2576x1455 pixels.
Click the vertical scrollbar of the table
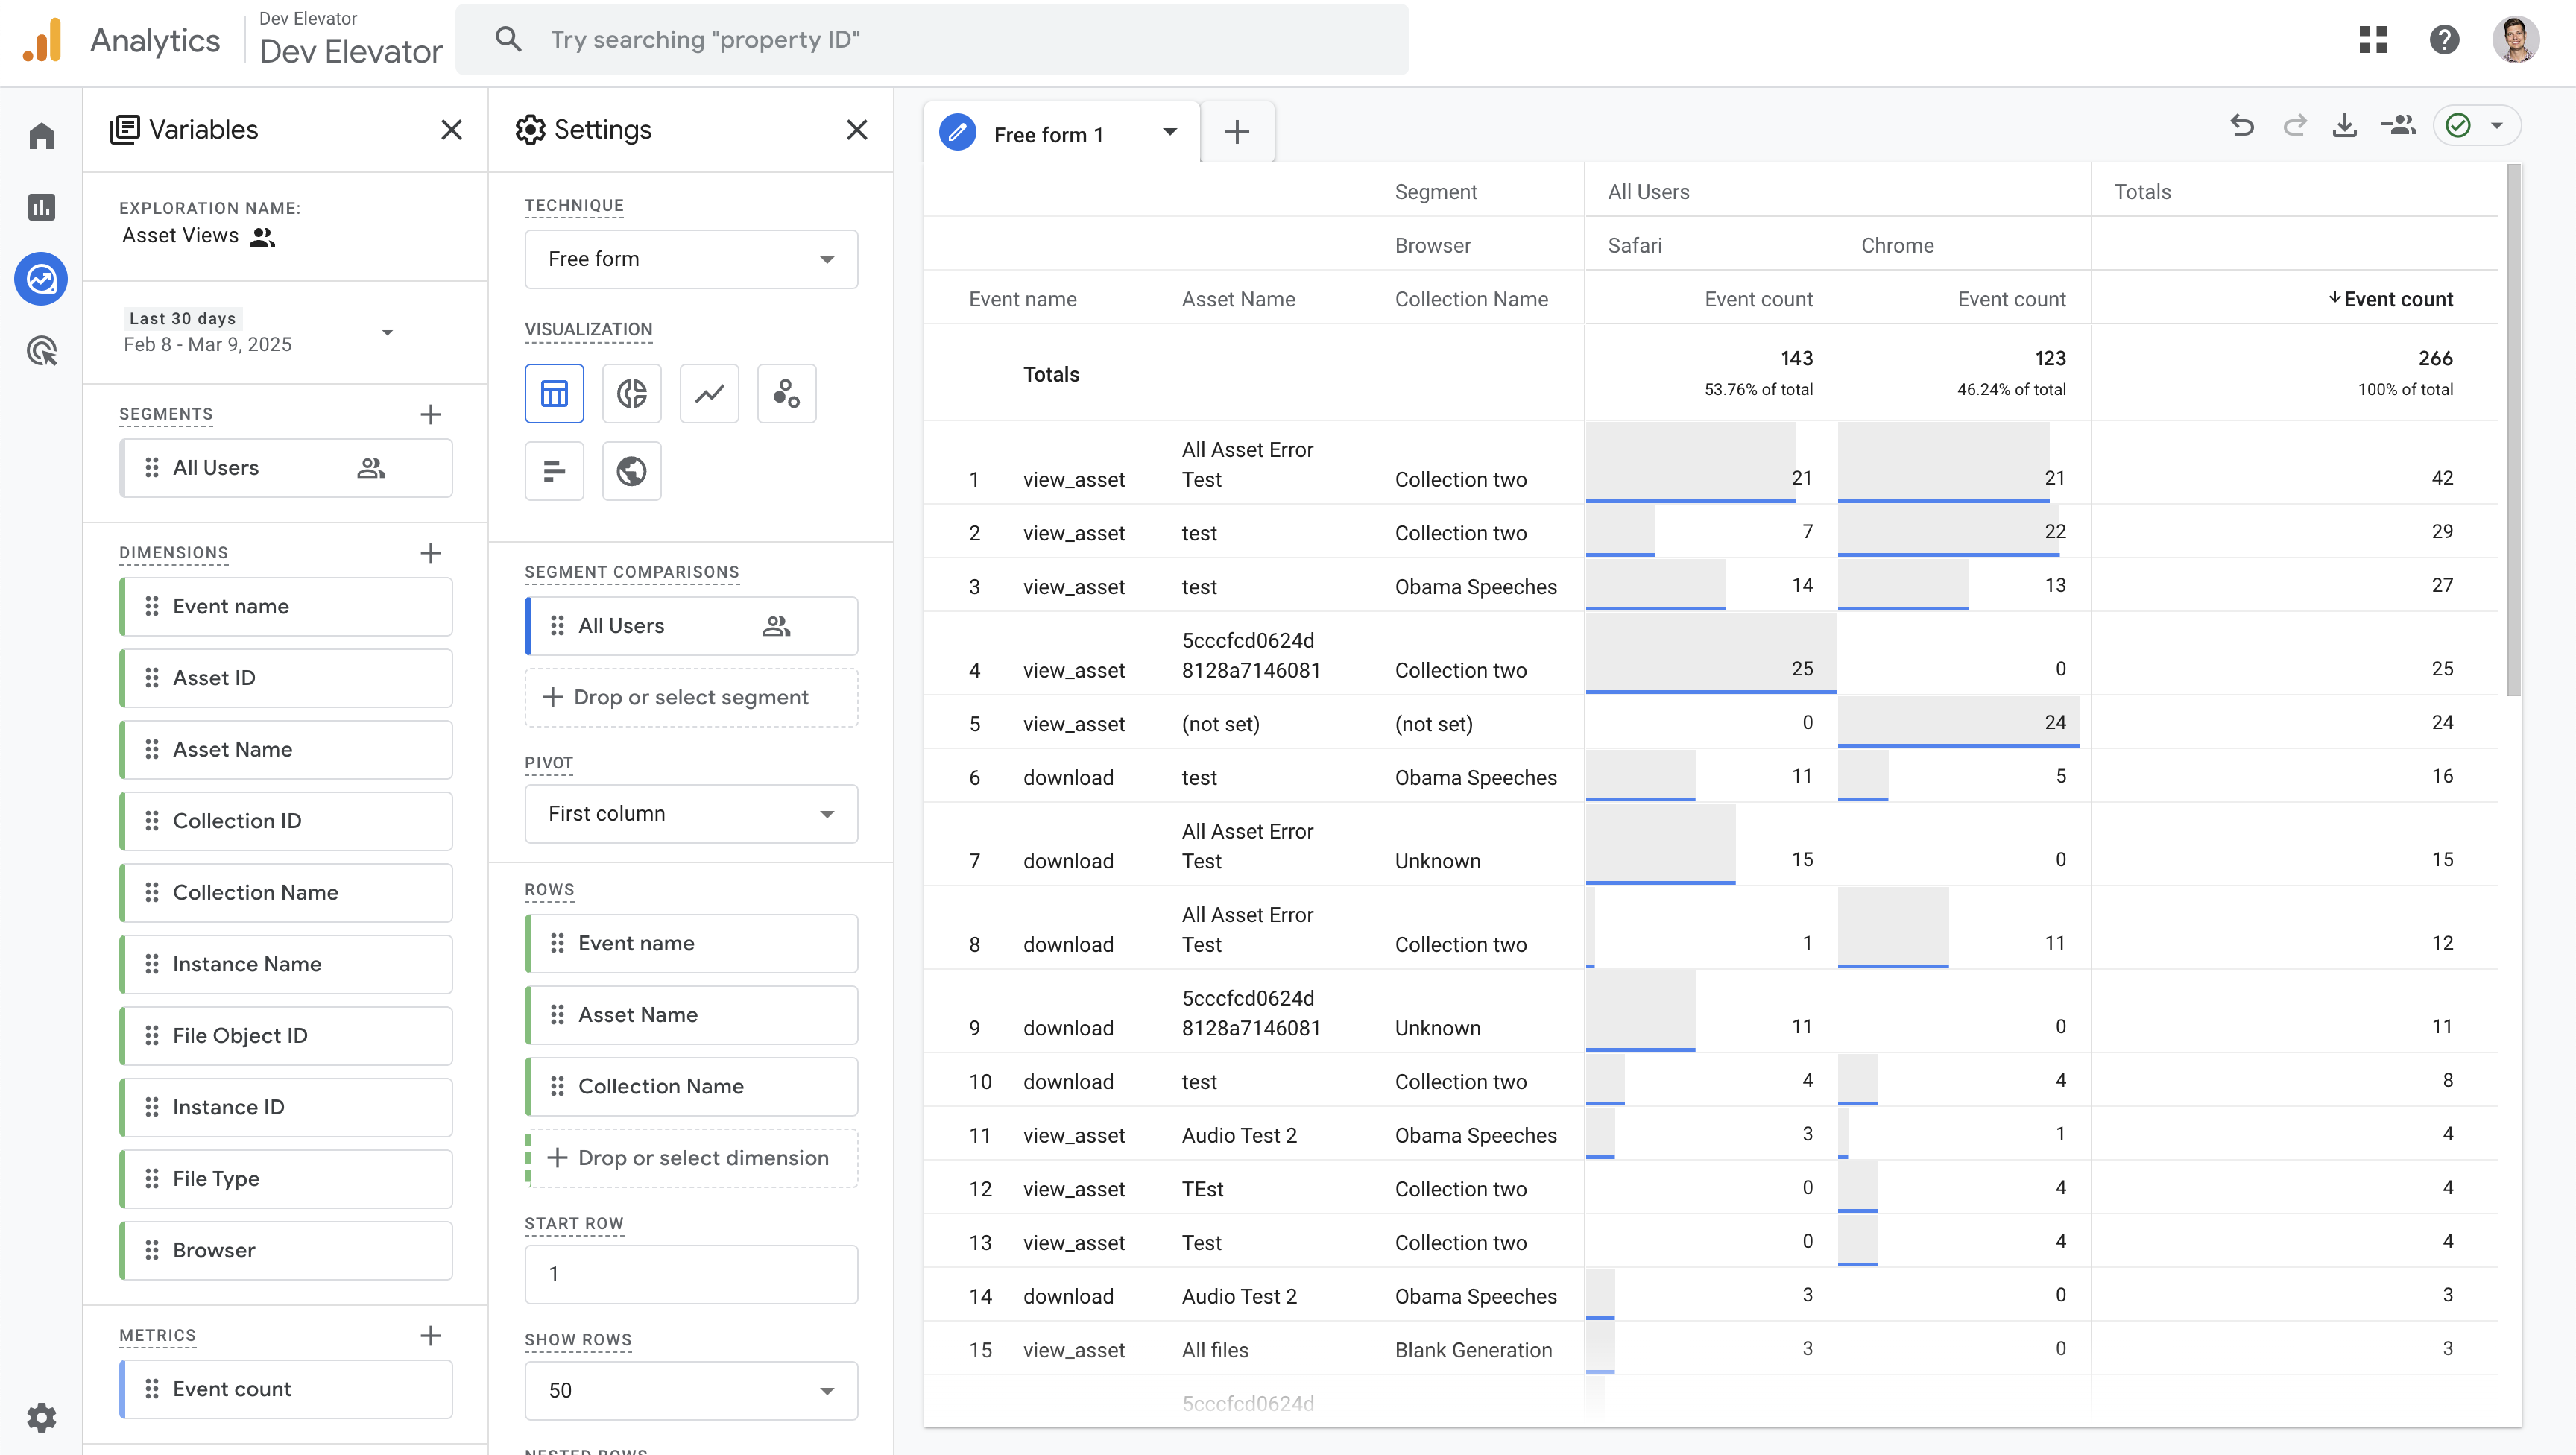(x=2514, y=430)
